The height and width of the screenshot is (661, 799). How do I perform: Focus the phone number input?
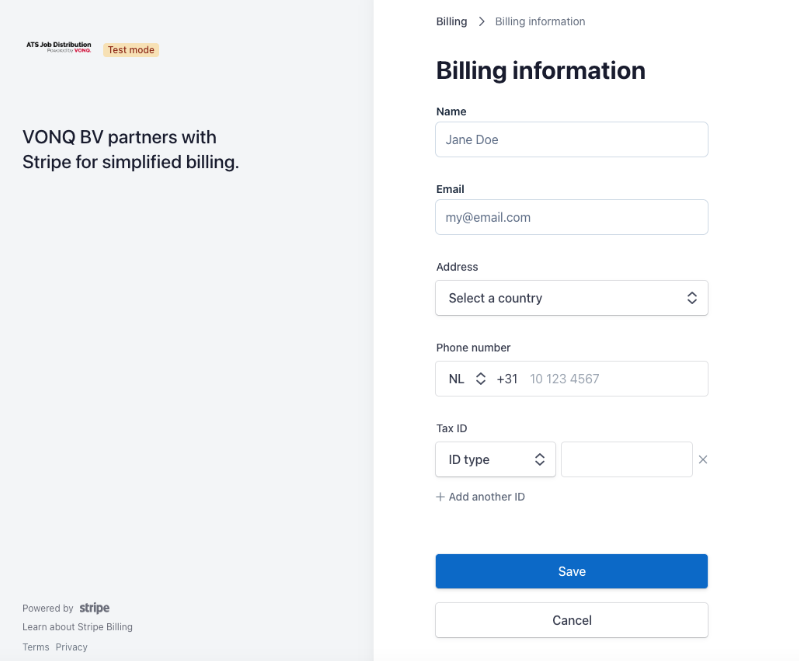pyautogui.click(x=616, y=379)
